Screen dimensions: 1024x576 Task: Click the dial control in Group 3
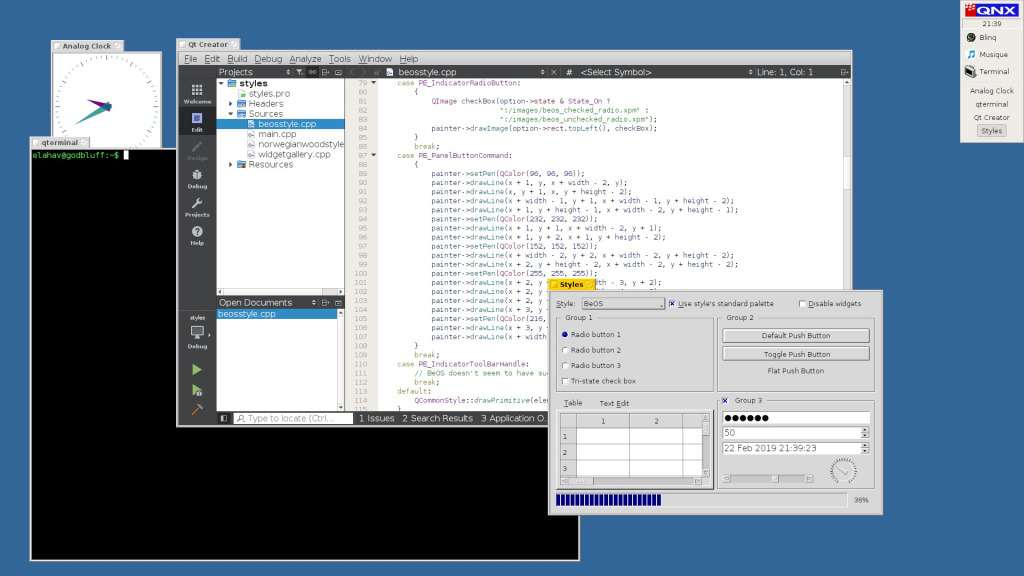click(x=843, y=471)
